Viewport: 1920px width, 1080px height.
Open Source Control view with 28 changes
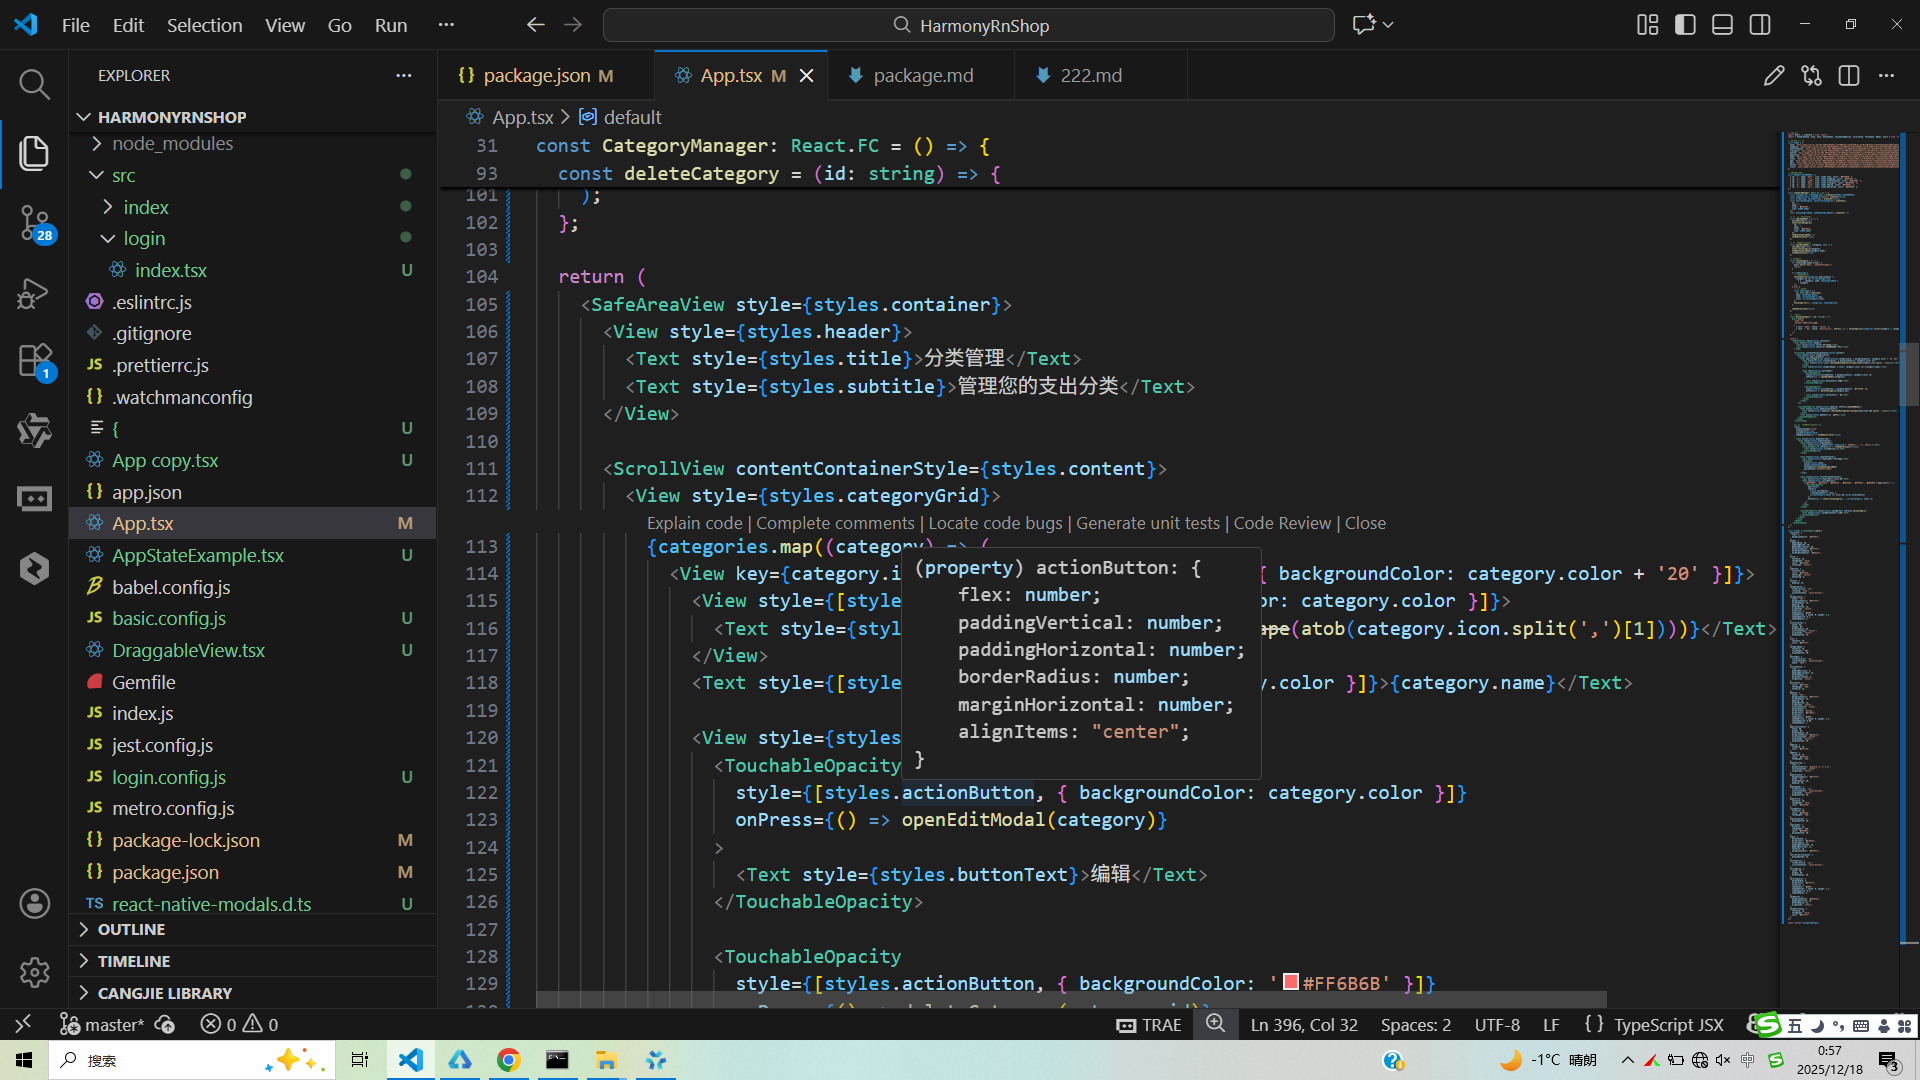[x=34, y=222]
